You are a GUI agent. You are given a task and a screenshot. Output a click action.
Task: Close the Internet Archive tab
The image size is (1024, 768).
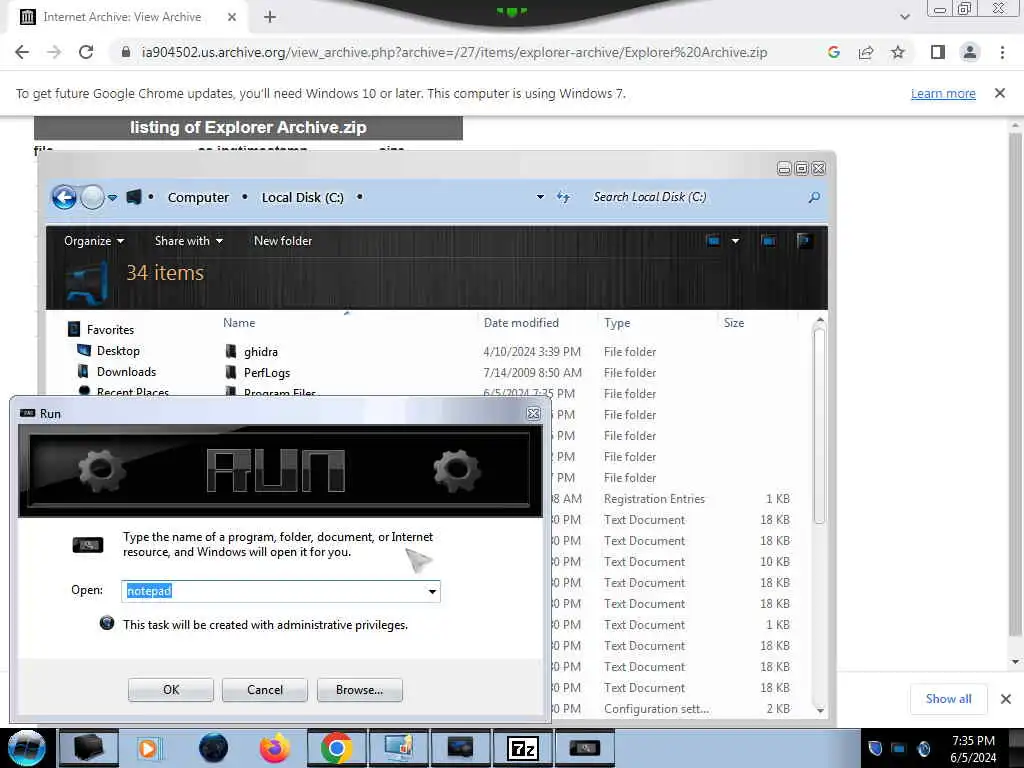pos(232,17)
